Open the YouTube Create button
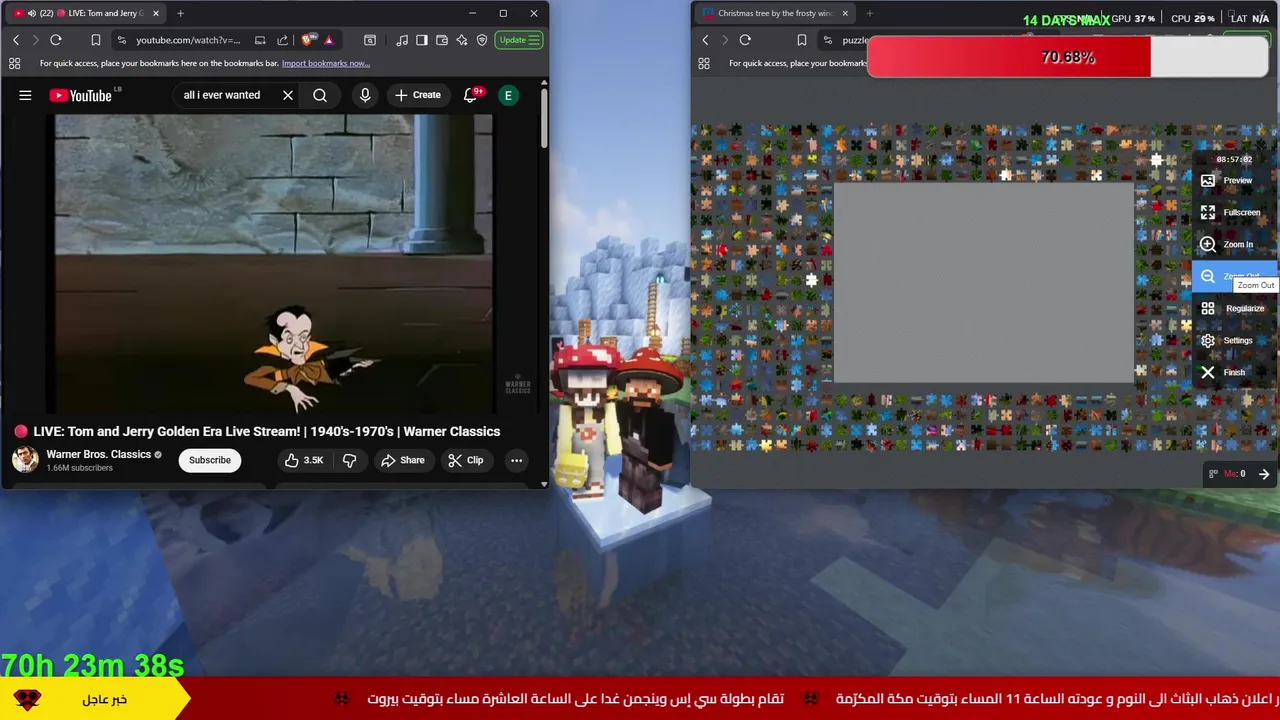The height and width of the screenshot is (720, 1280). [418, 95]
